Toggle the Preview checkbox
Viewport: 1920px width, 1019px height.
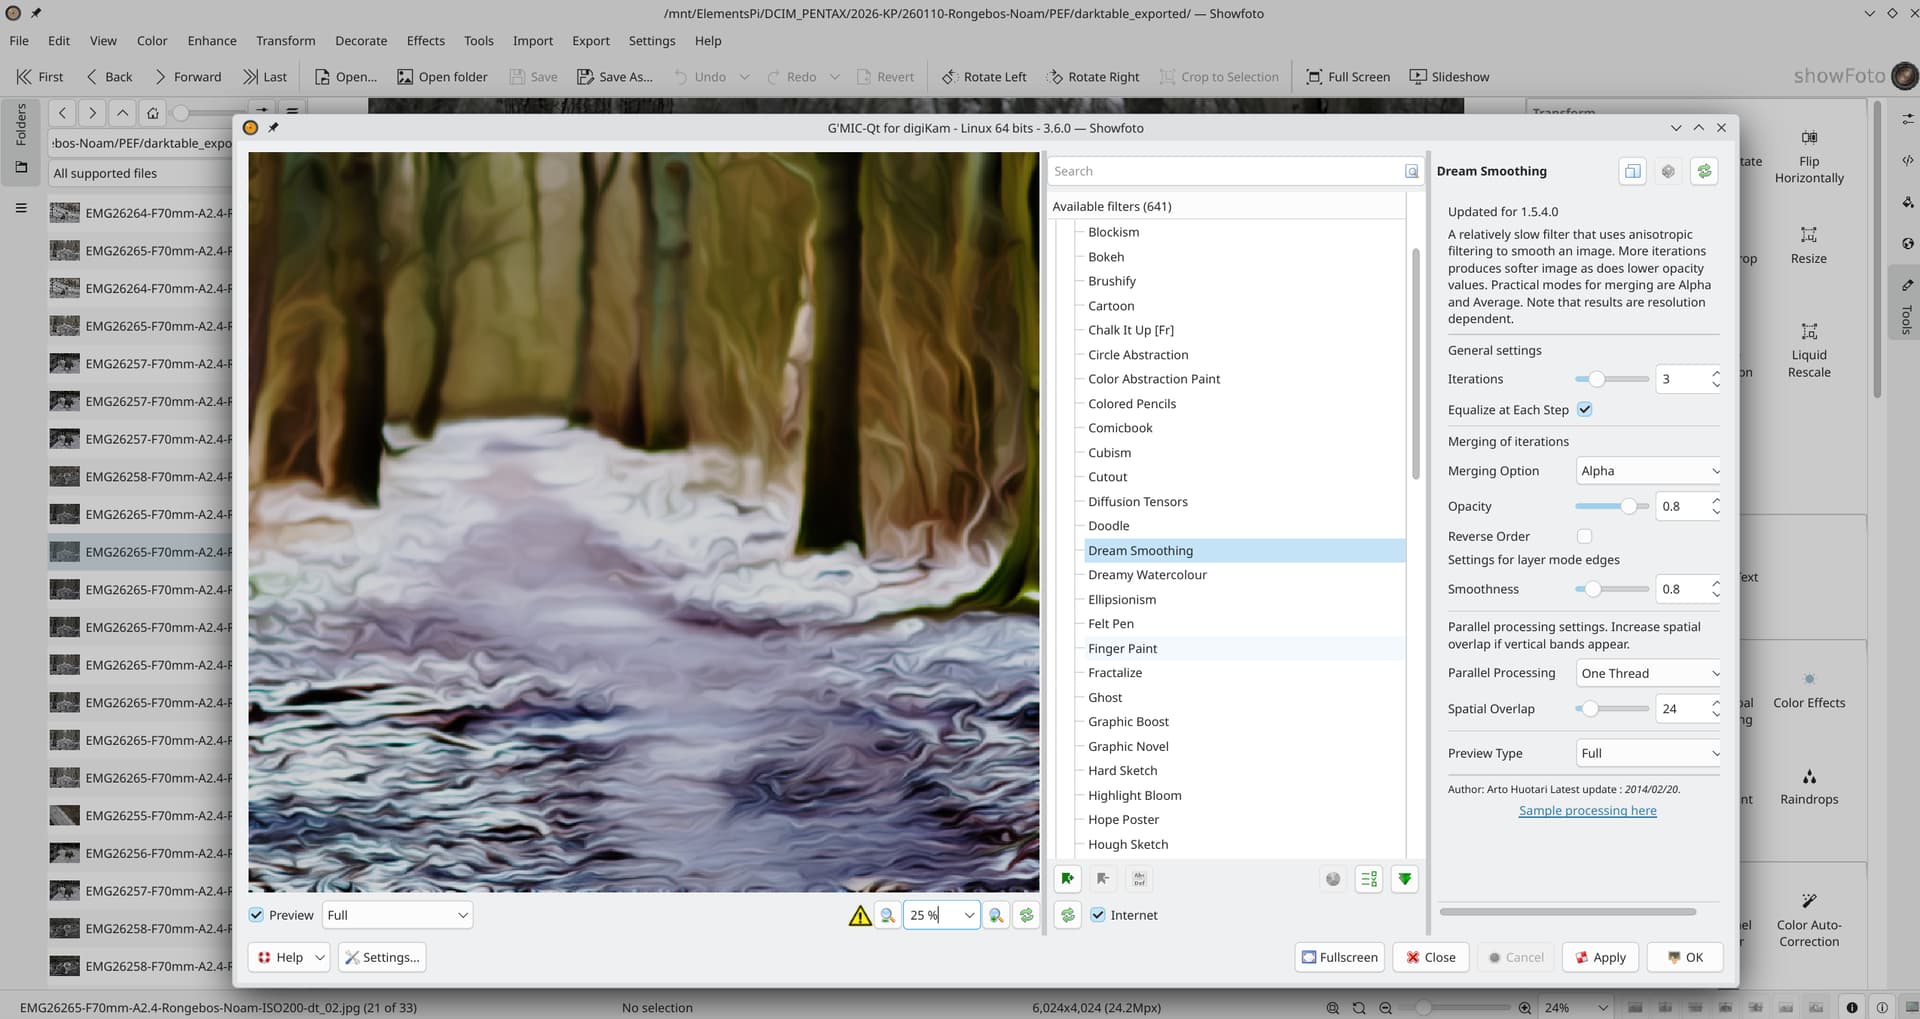(x=257, y=915)
